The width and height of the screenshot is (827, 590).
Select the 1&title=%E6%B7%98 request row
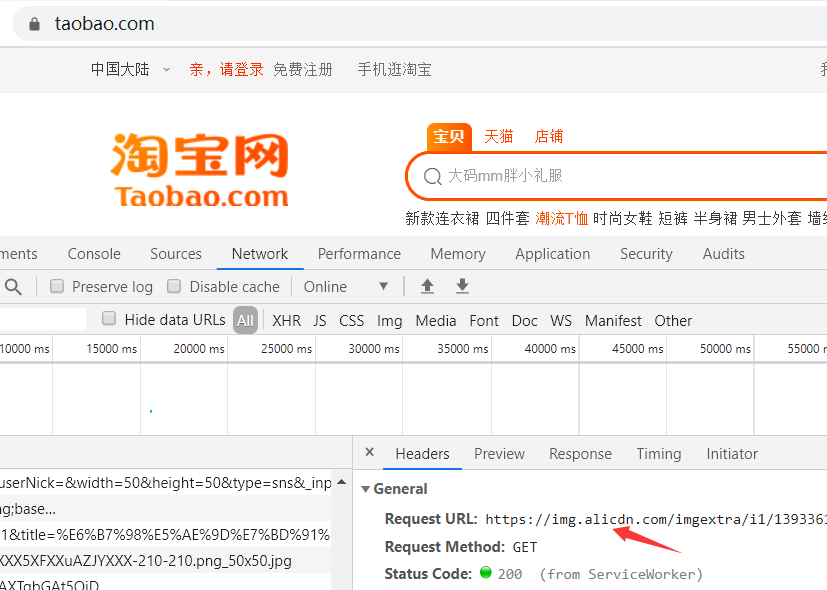(166, 535)
